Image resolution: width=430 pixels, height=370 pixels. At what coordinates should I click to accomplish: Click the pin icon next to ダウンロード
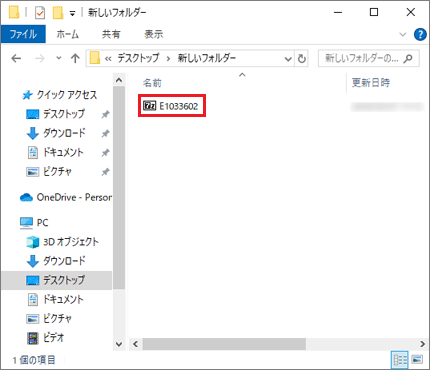105,134
